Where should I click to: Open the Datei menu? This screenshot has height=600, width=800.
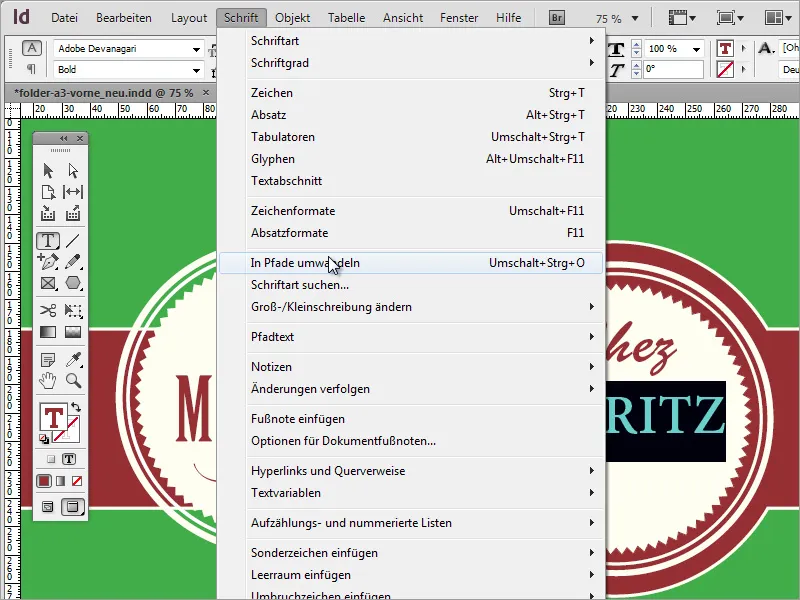click(x=64, y=18)
